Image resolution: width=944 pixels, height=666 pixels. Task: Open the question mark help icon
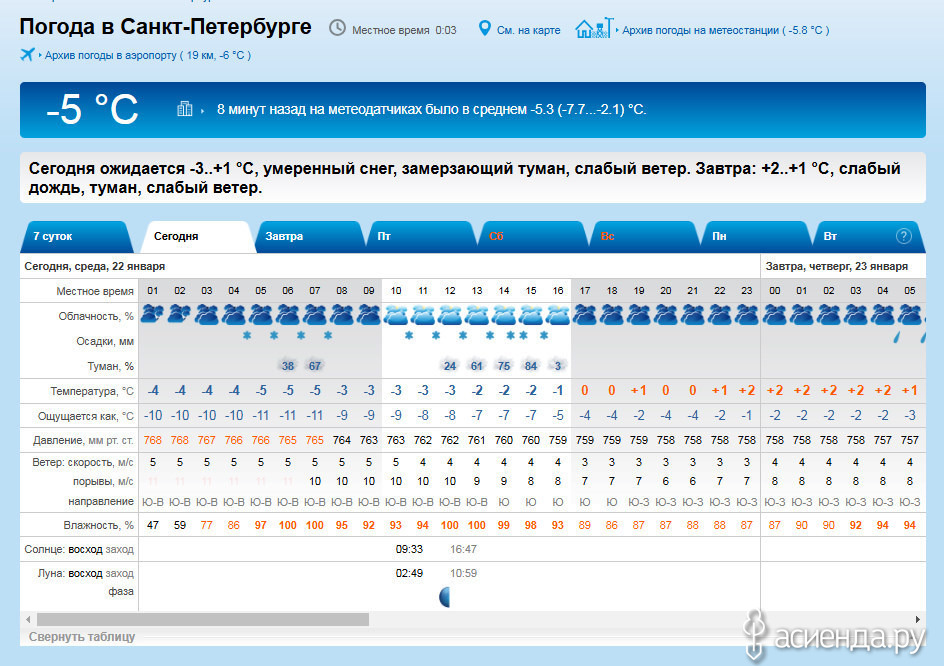pyautogui.click(x=903, y=236)
